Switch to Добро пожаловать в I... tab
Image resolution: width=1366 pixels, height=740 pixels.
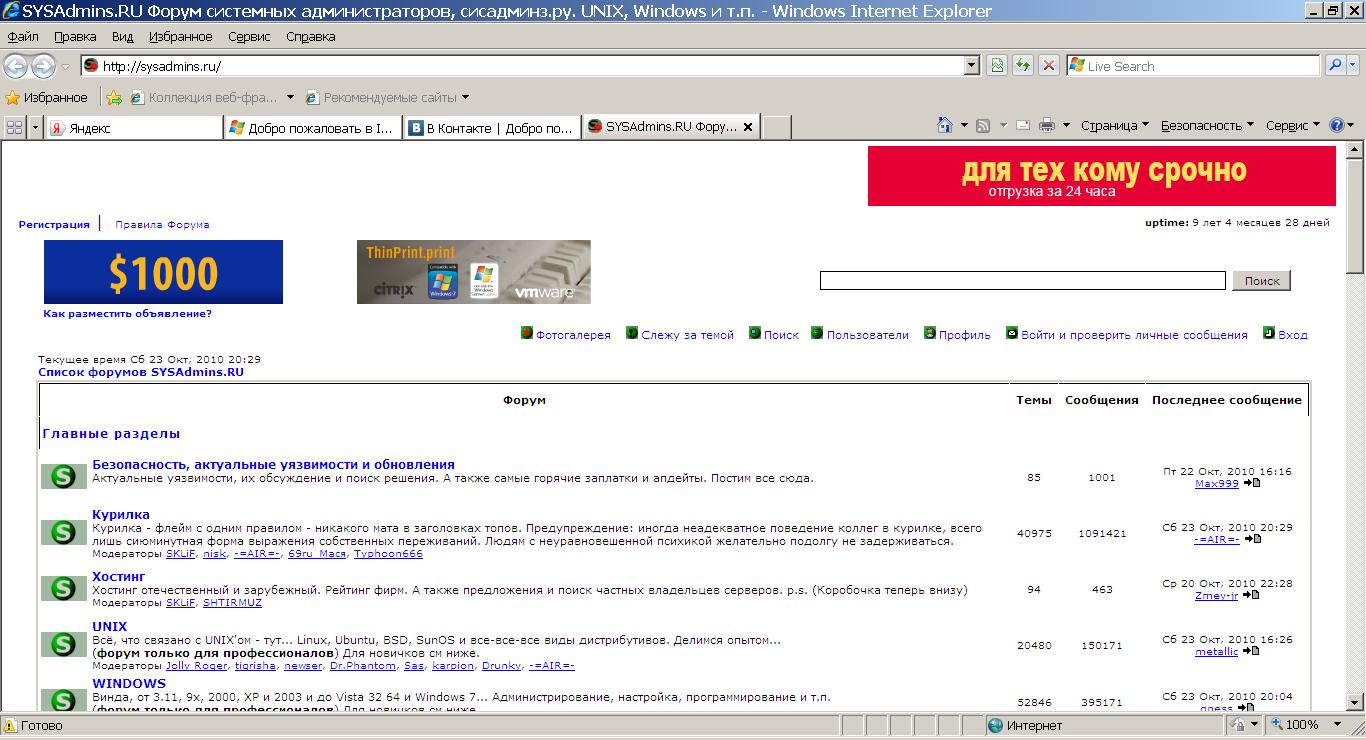312,128
